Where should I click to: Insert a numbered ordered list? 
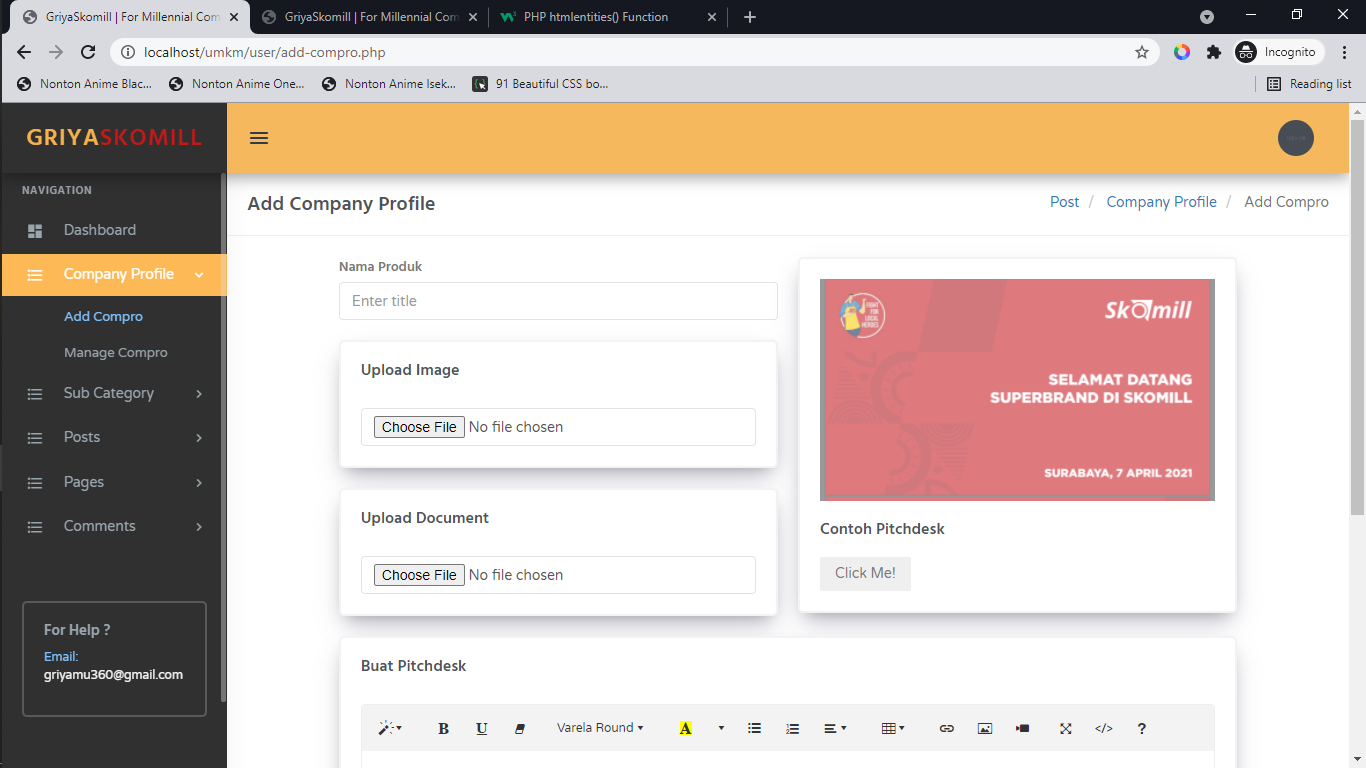[793, 729]
